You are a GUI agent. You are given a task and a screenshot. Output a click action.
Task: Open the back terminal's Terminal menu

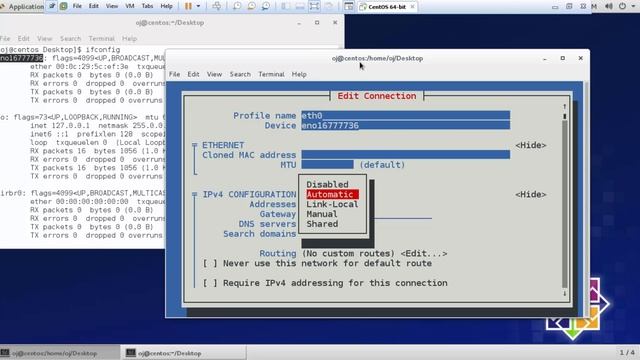click(x=101, y=38)
